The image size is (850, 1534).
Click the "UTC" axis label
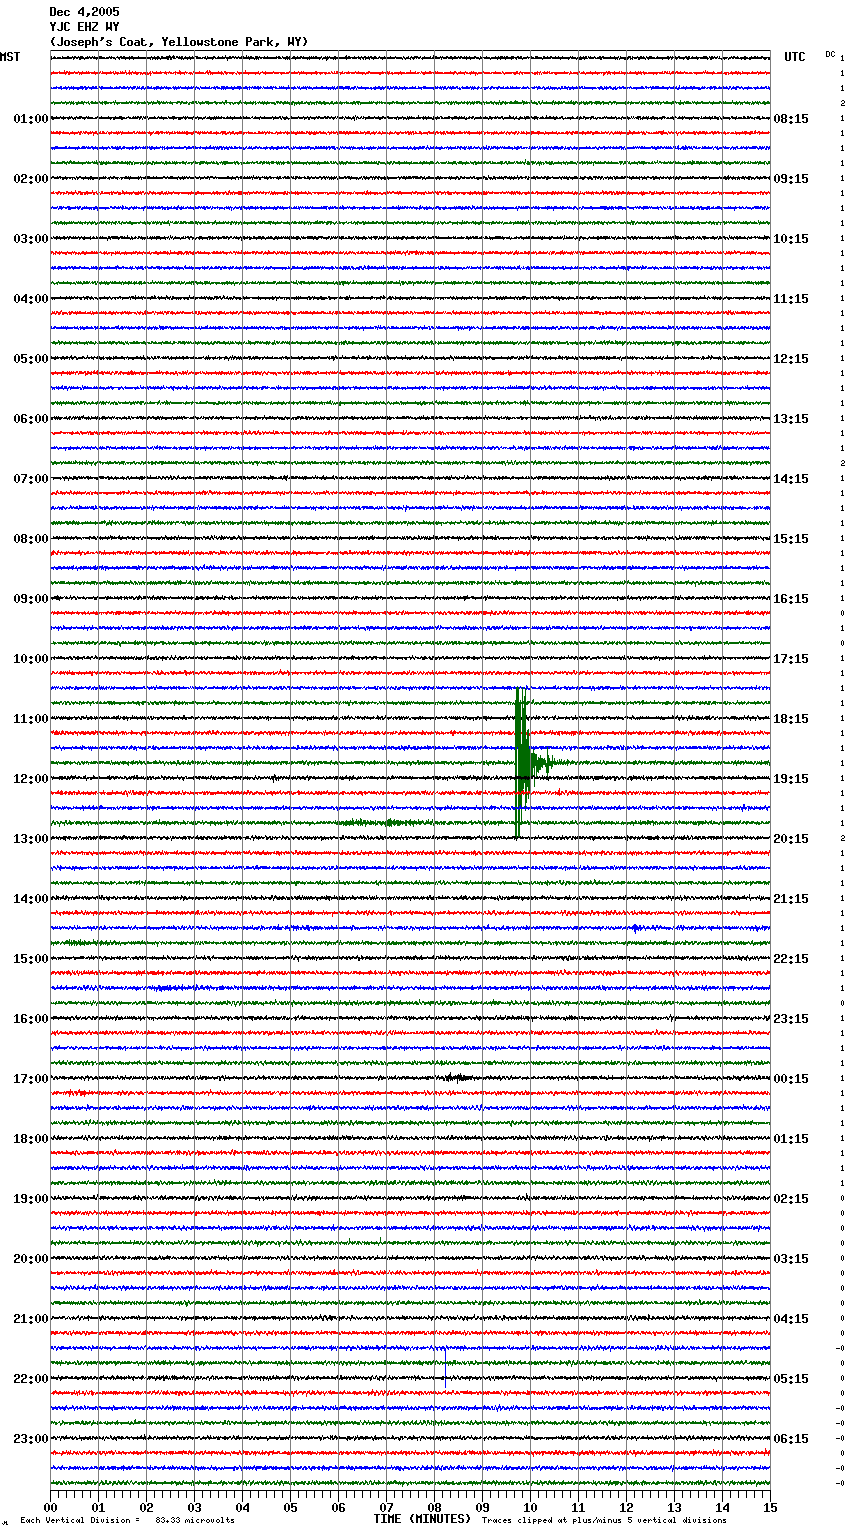(795, 57)
